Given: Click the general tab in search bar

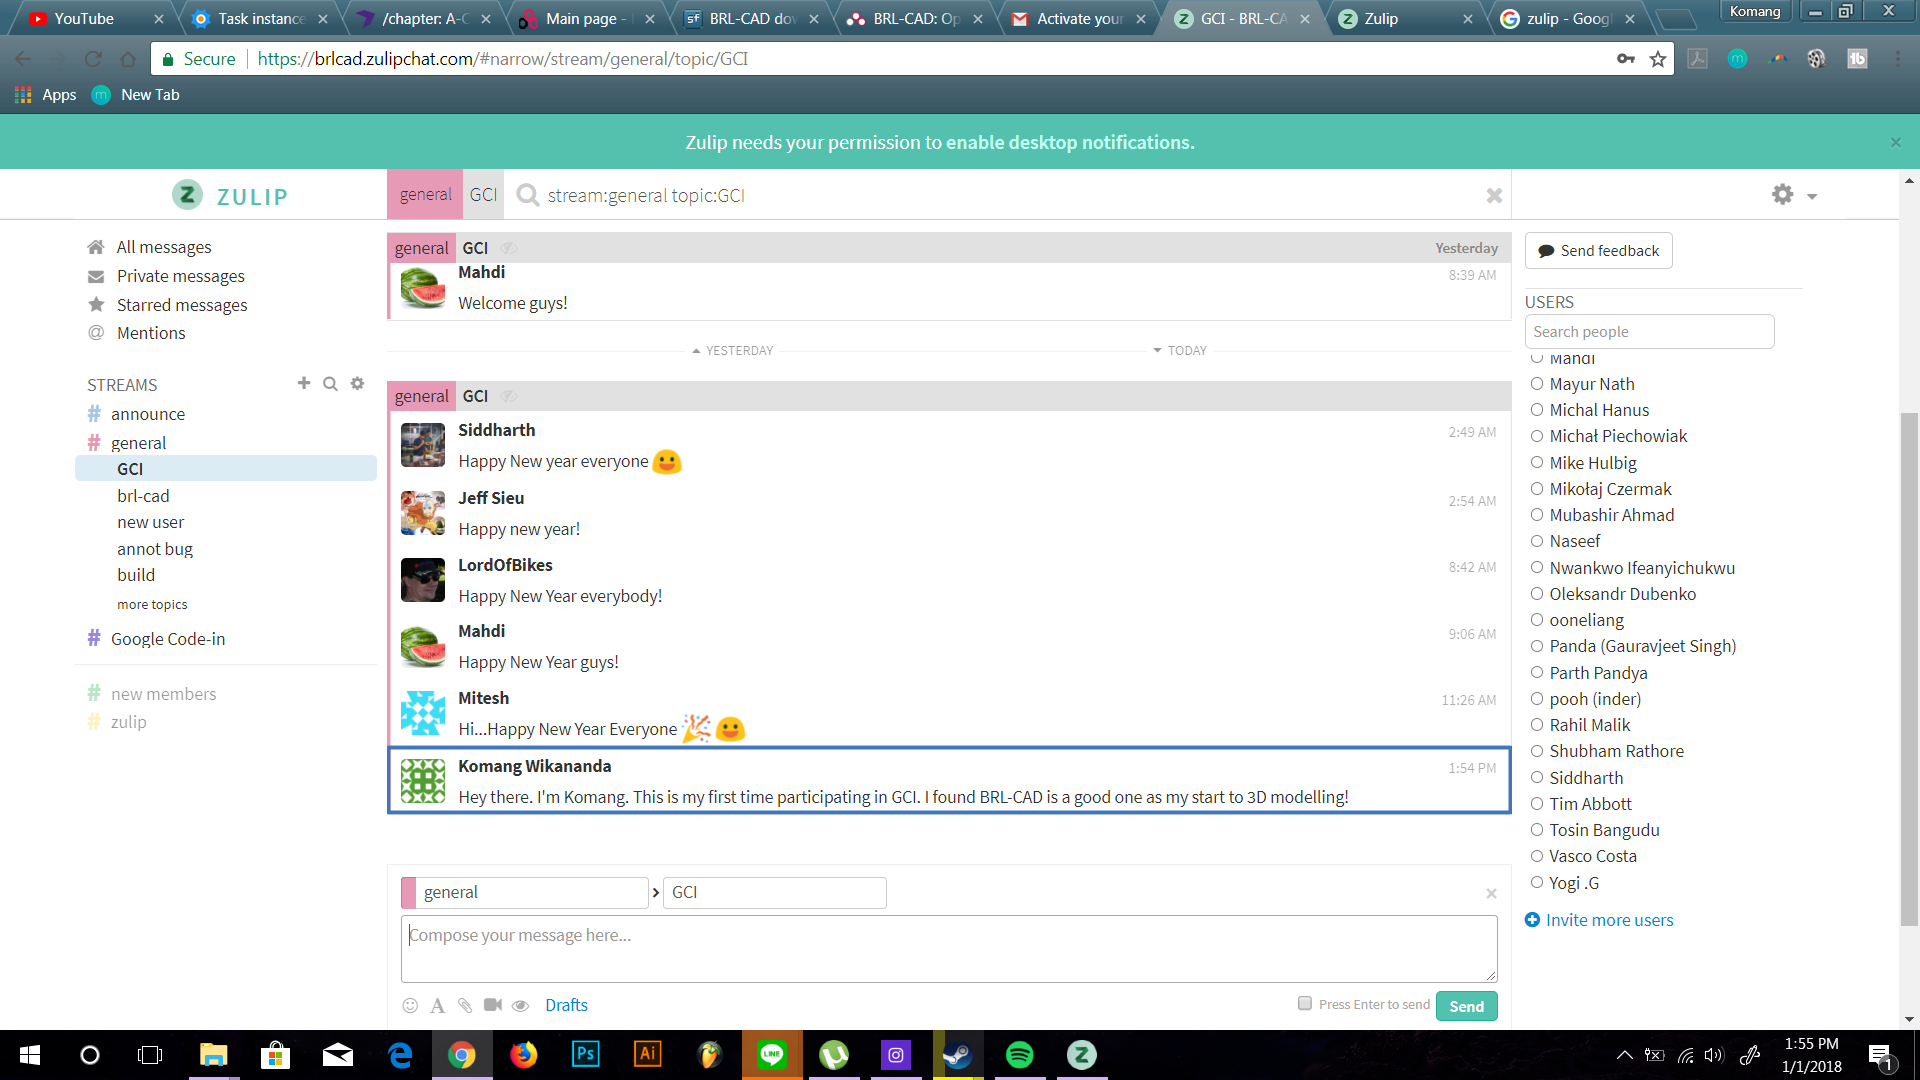Looking at the screenshot, I should pyautogui.click(x=425, y=194).
